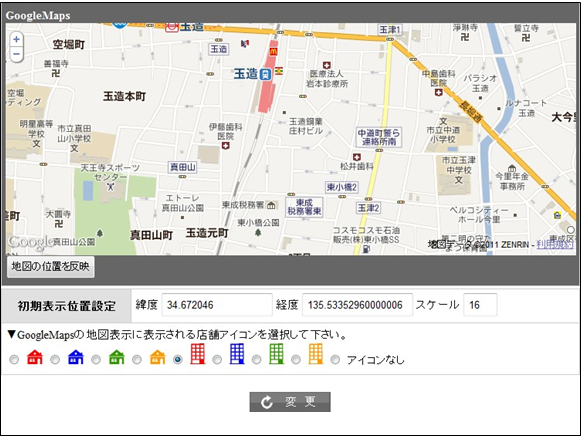This screenshot has width=582, height=439.
Task: Select the blue house icon radio button
Action: [x=55, y=360]
